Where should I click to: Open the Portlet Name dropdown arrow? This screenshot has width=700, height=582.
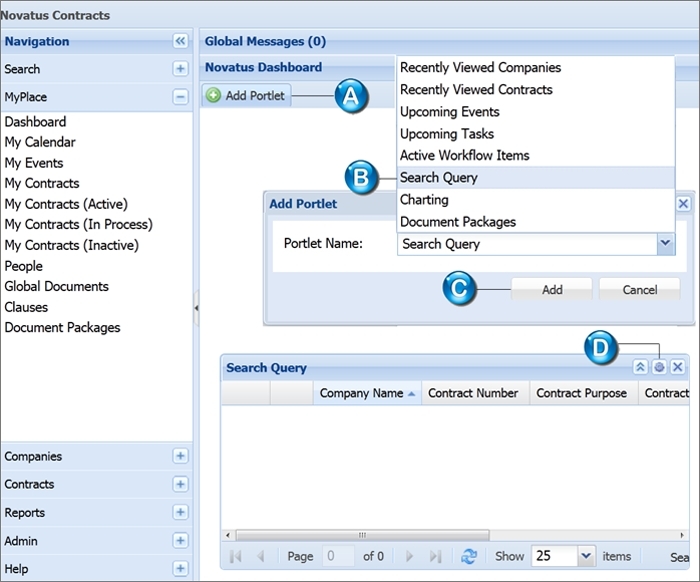coord(666,244)
